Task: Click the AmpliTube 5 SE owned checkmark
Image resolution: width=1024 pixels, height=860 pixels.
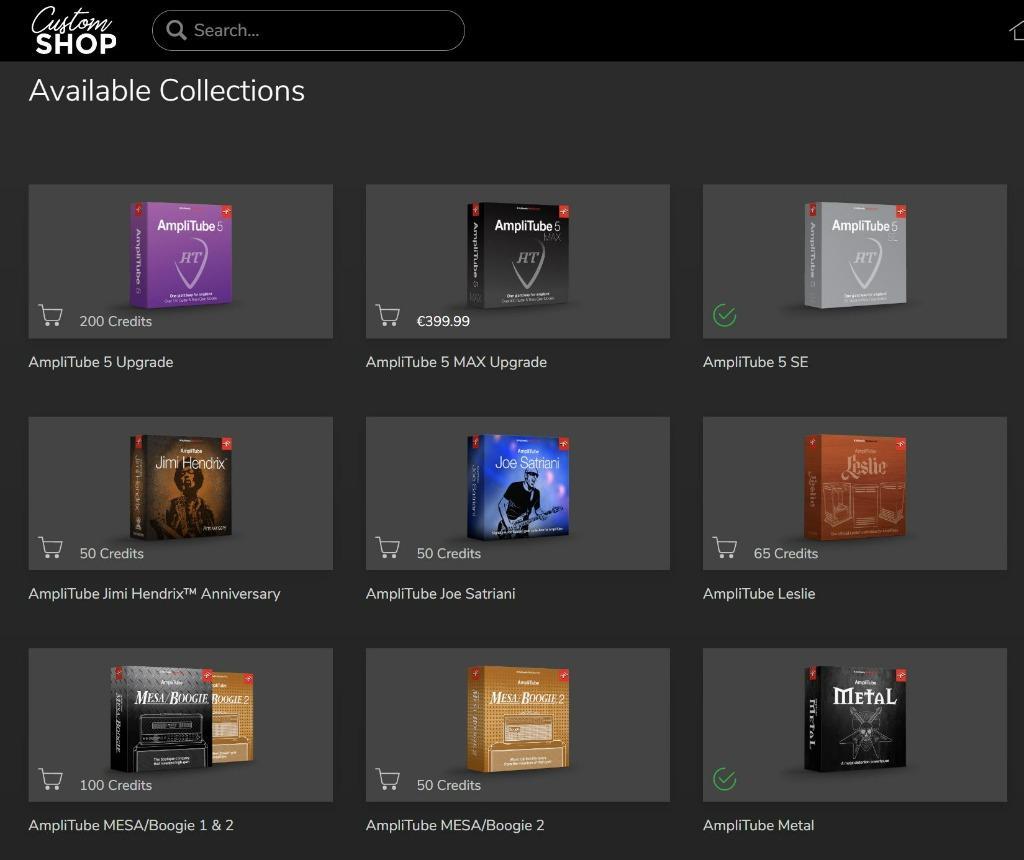Action: (x=724, y=316)
